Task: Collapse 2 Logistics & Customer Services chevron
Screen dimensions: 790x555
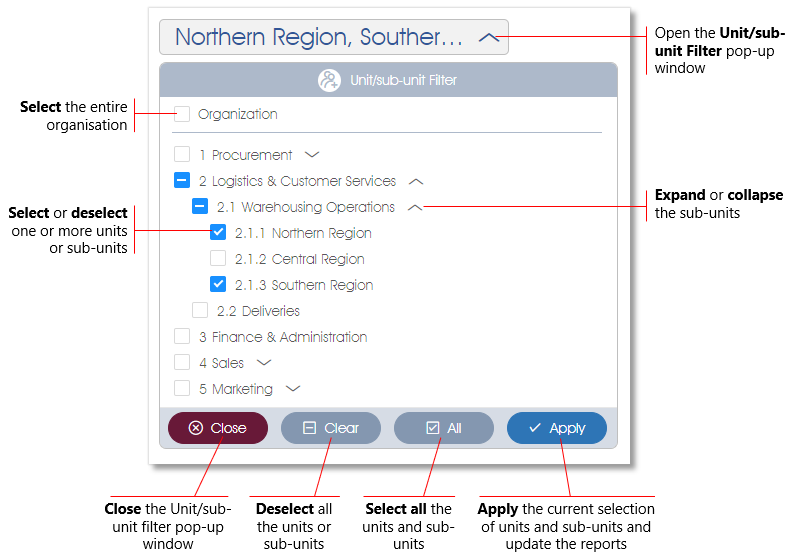Action: tap(416, 181)
